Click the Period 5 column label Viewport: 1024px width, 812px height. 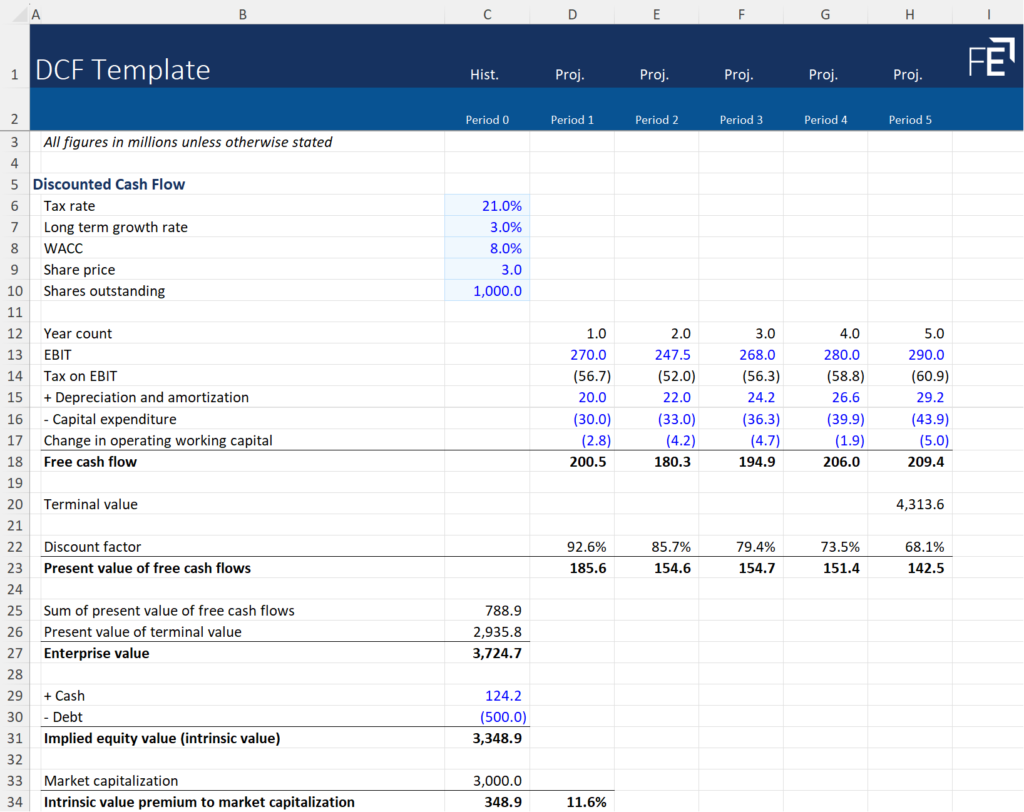(x=909, y=119)
